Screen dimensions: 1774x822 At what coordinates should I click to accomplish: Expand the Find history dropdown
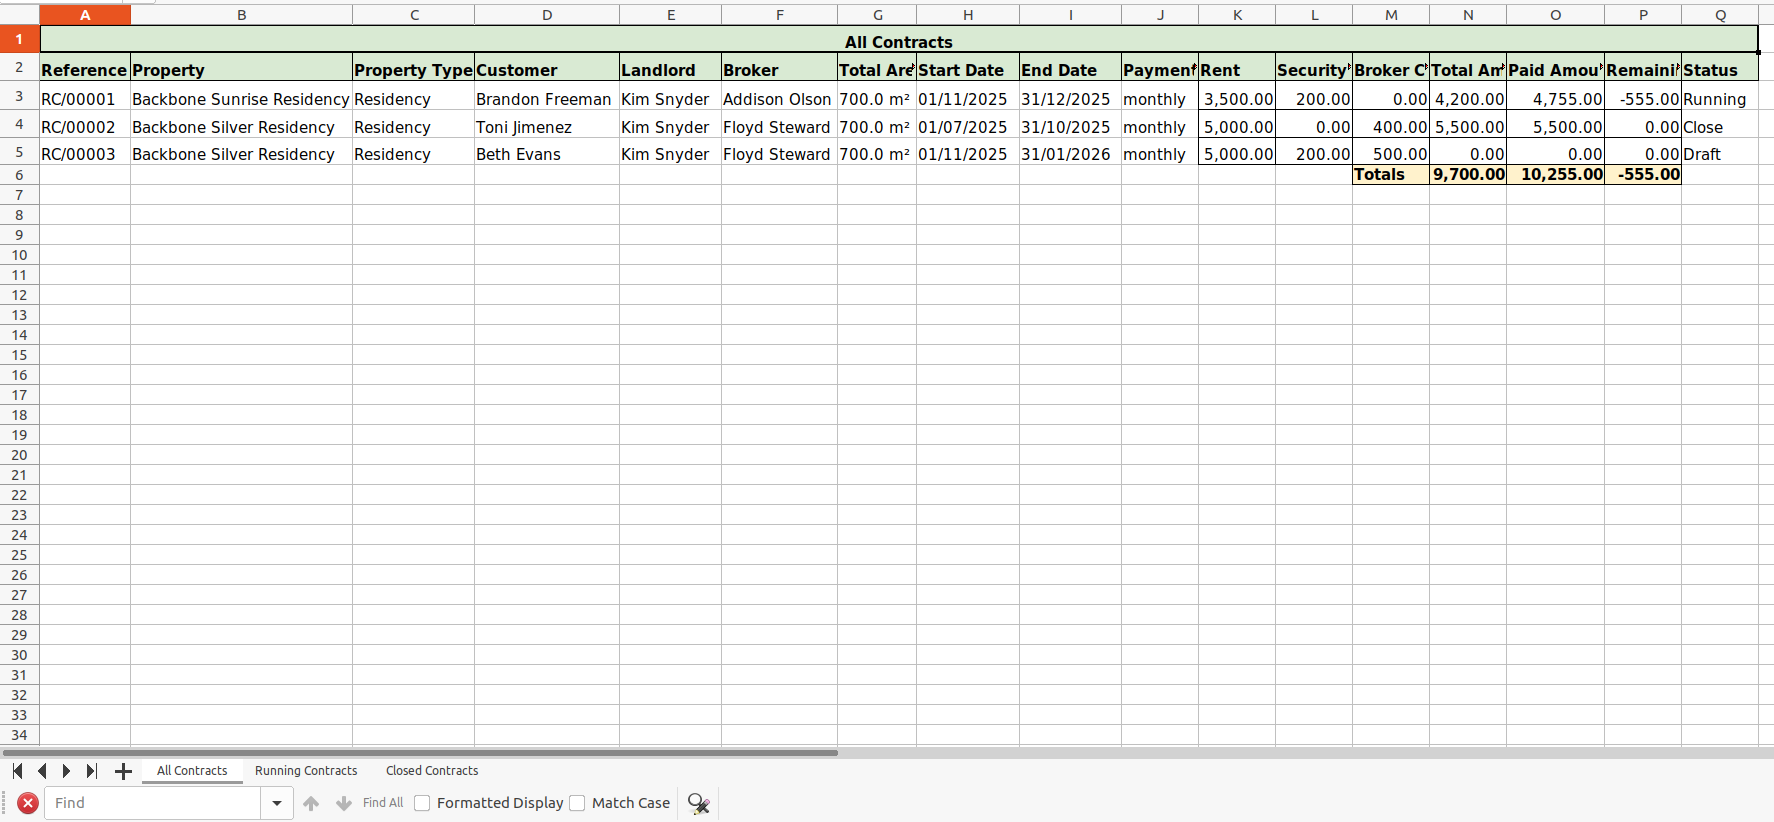tap(277, 803)
